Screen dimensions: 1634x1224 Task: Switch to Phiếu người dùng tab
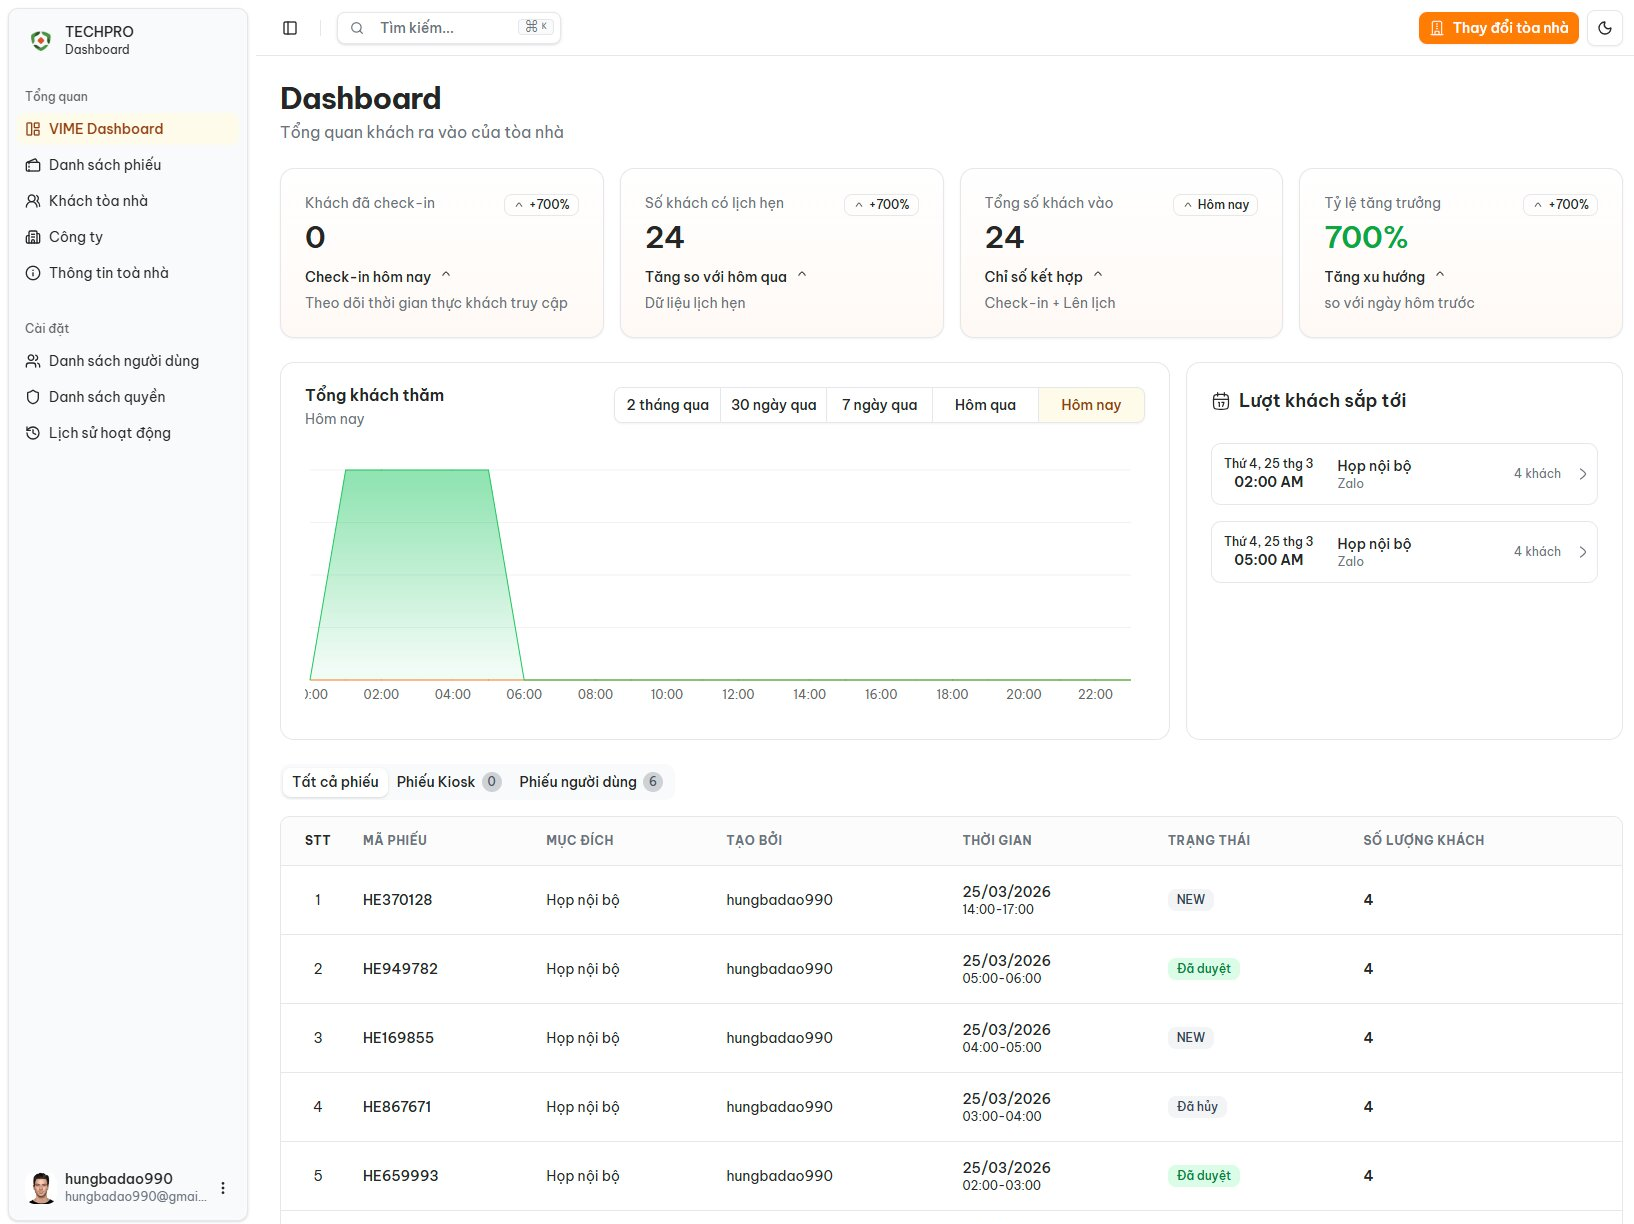click(x=589, y=782)
